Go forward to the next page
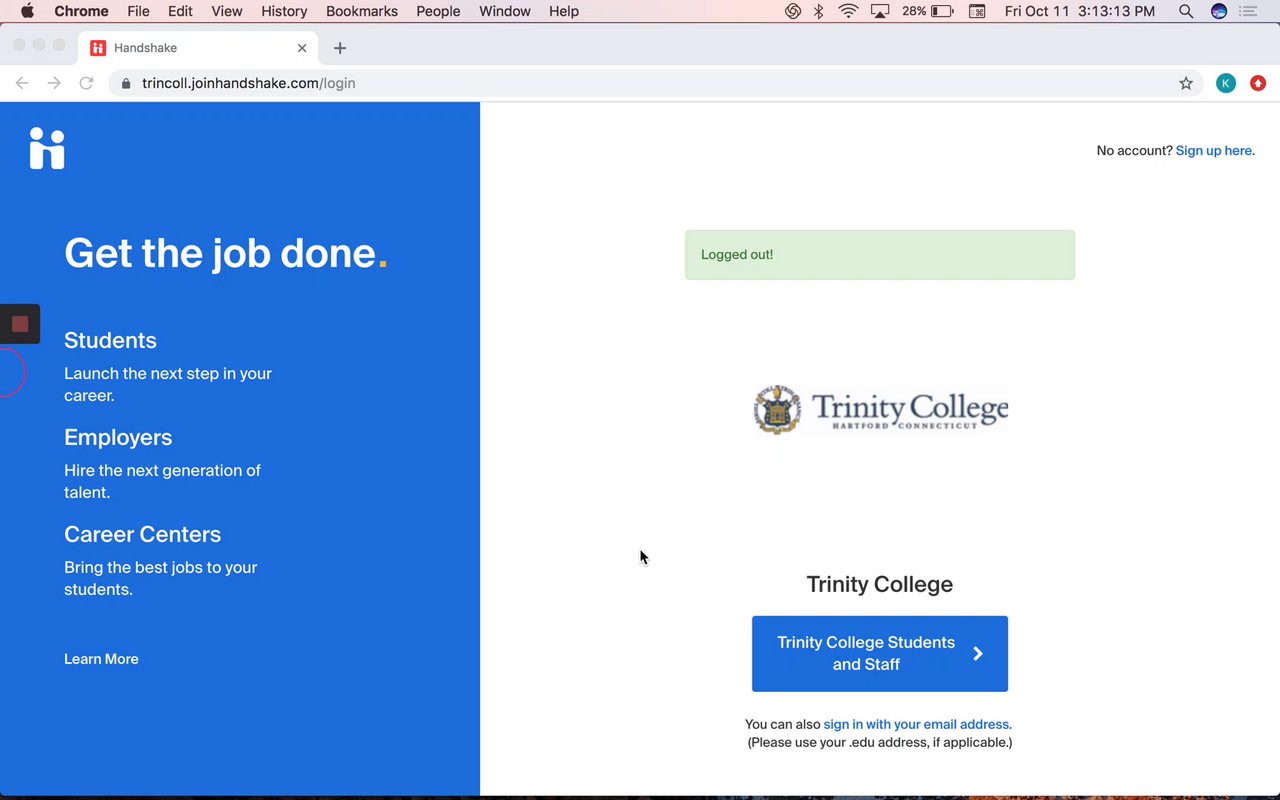 [x=54, y=83]
